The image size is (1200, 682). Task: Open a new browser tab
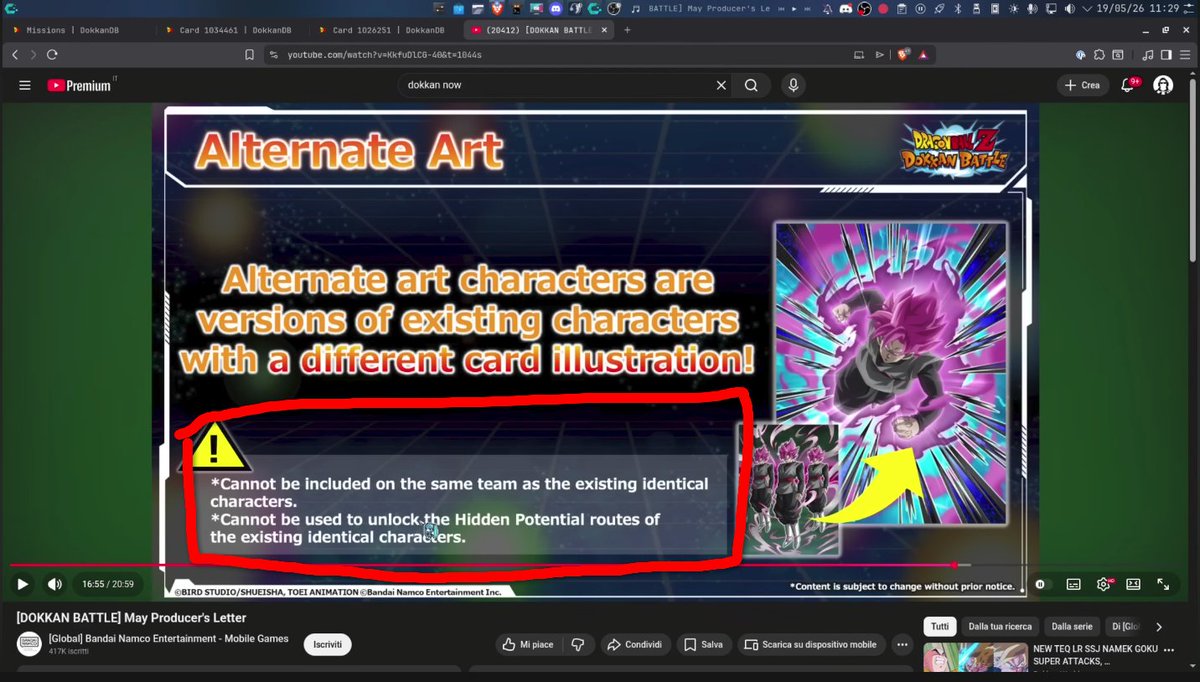[627, 30]
